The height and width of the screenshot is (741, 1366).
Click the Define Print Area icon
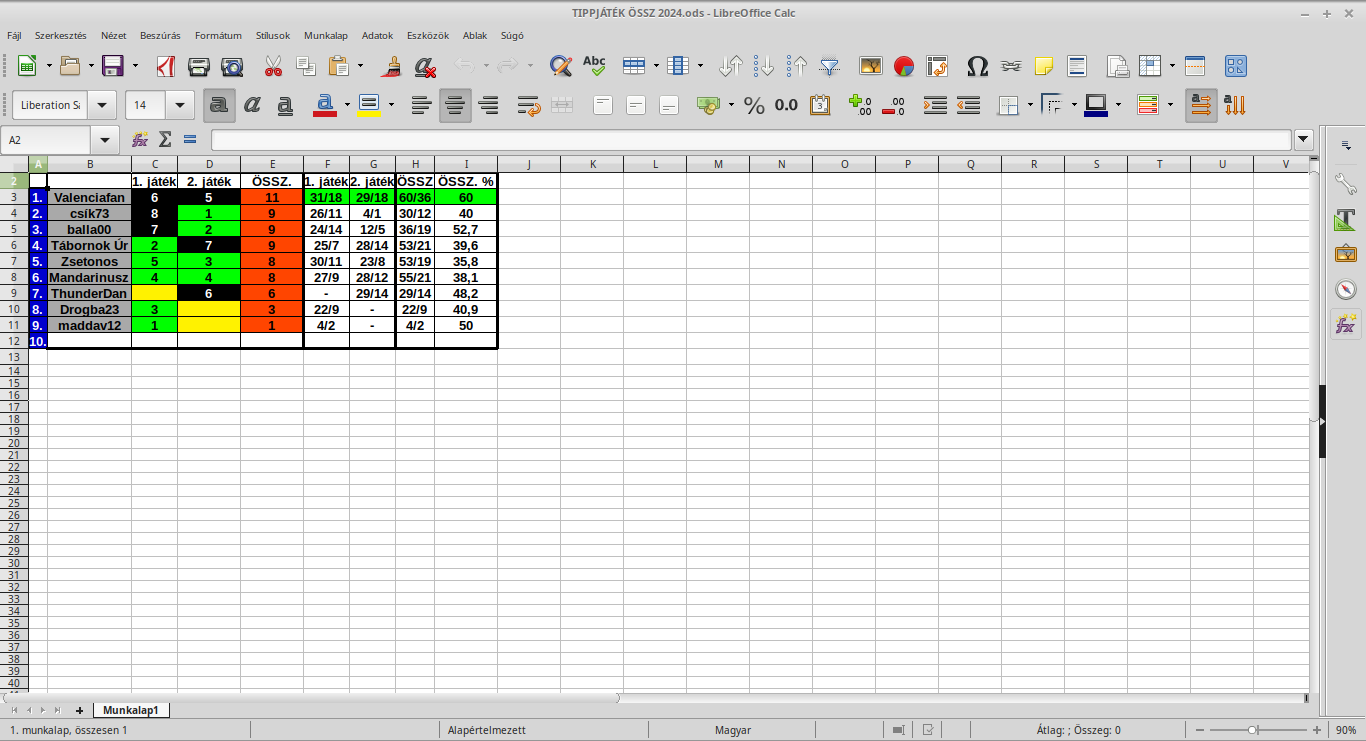1118,66
